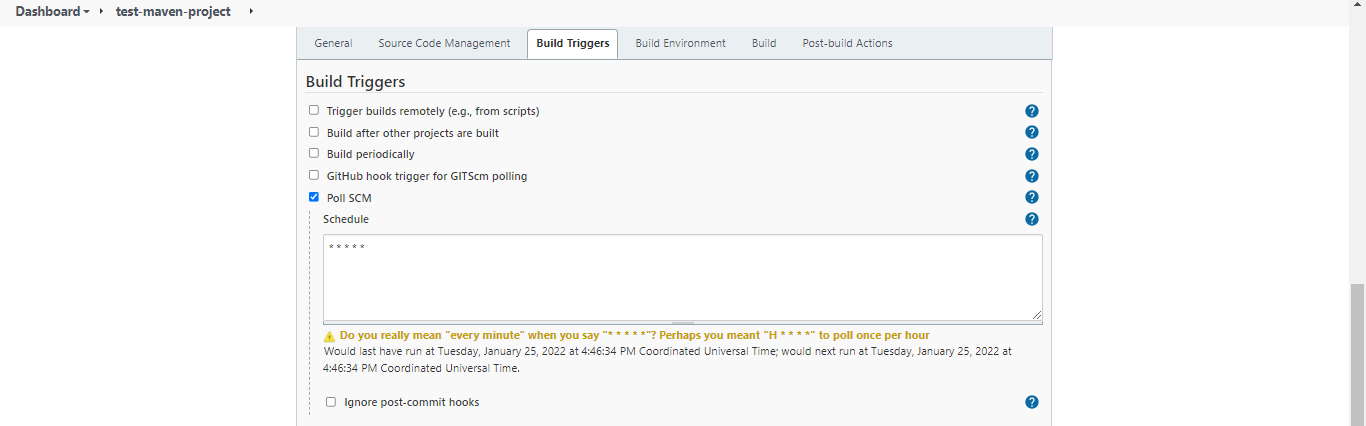
Task: Check Build after other projects are built
Action: point(314,132)
